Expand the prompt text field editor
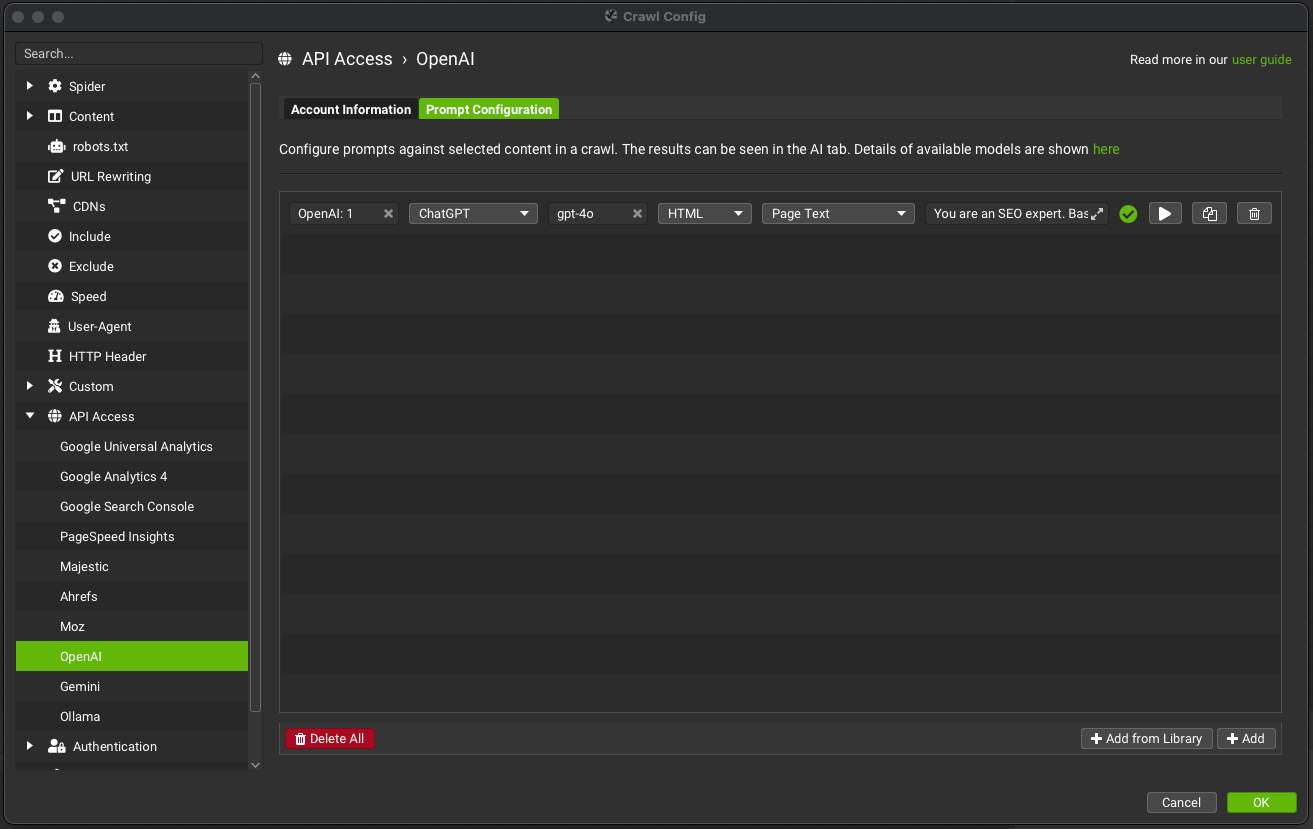This screenshot has width=1313, height=829. click(x=1097, y=213)
